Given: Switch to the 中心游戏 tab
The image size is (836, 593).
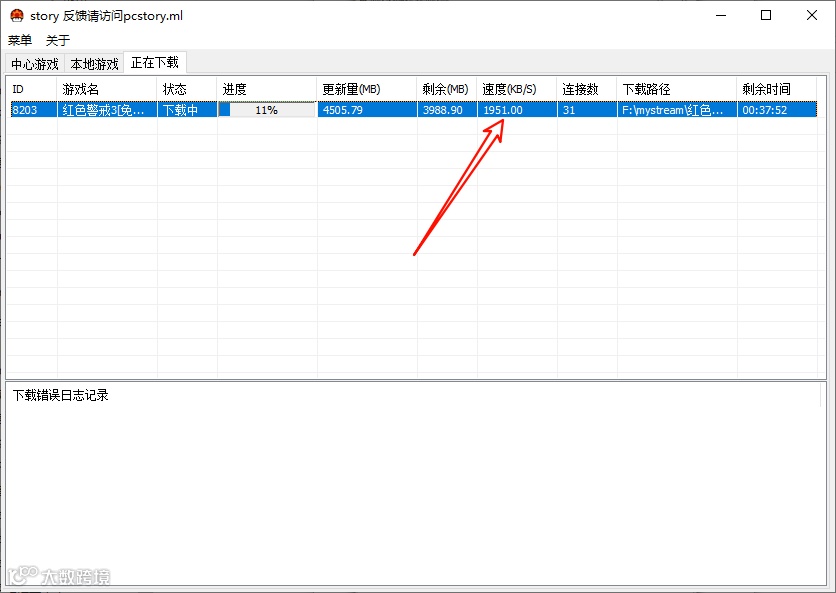Looking at the screenshot, I should coord(35,64).
